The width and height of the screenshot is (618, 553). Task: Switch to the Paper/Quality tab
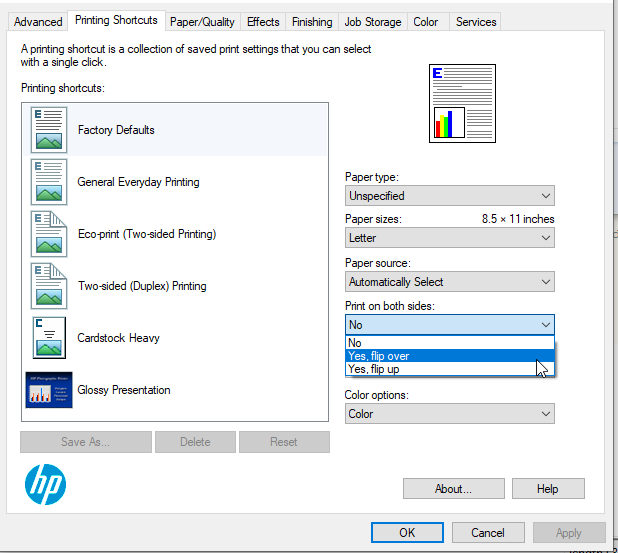[x=202, y=22]
